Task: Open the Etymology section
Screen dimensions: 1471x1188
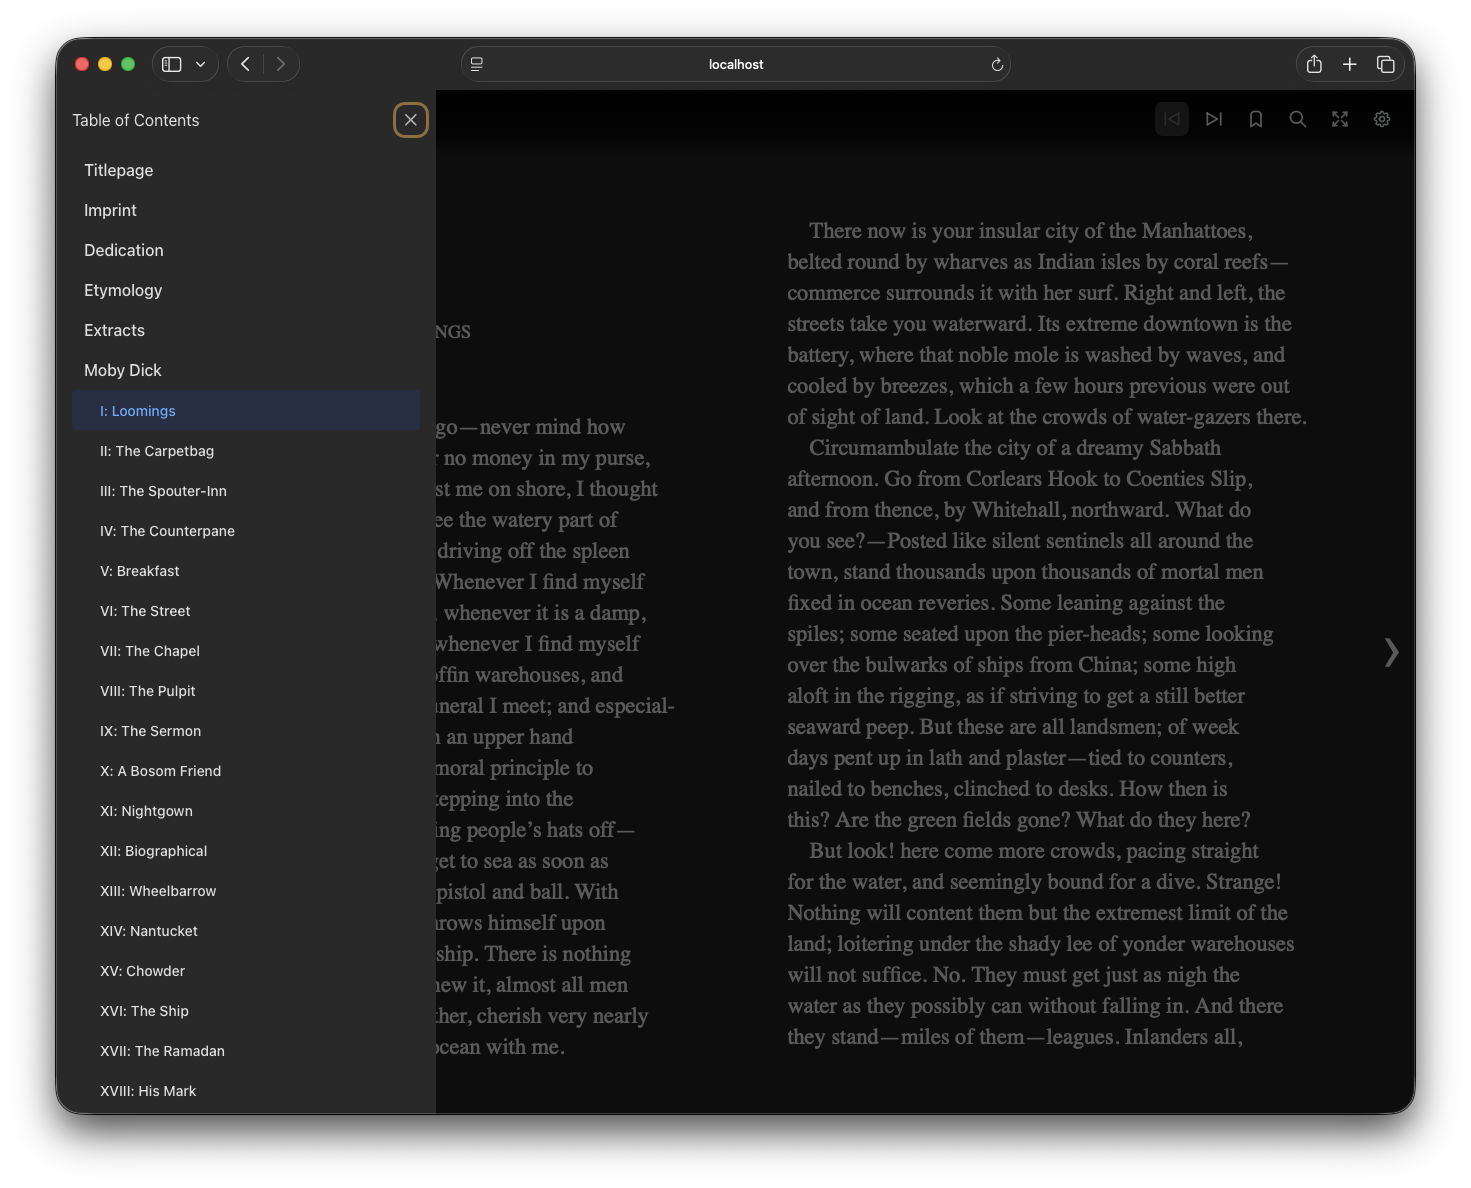Action: tap(123, 290)
